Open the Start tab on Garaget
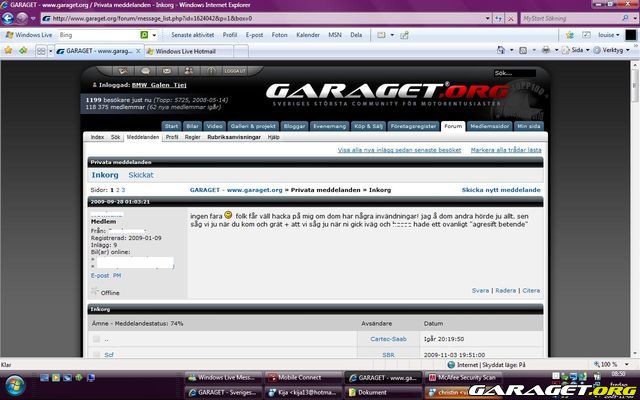 click(171, 126)
